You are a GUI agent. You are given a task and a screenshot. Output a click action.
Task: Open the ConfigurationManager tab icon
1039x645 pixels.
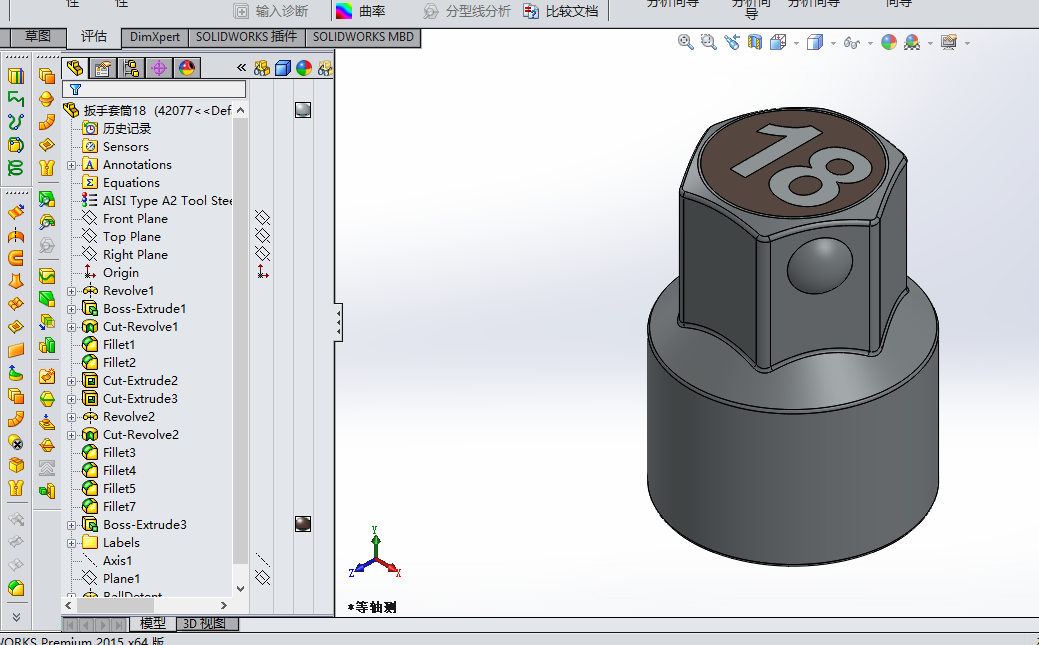130,68
